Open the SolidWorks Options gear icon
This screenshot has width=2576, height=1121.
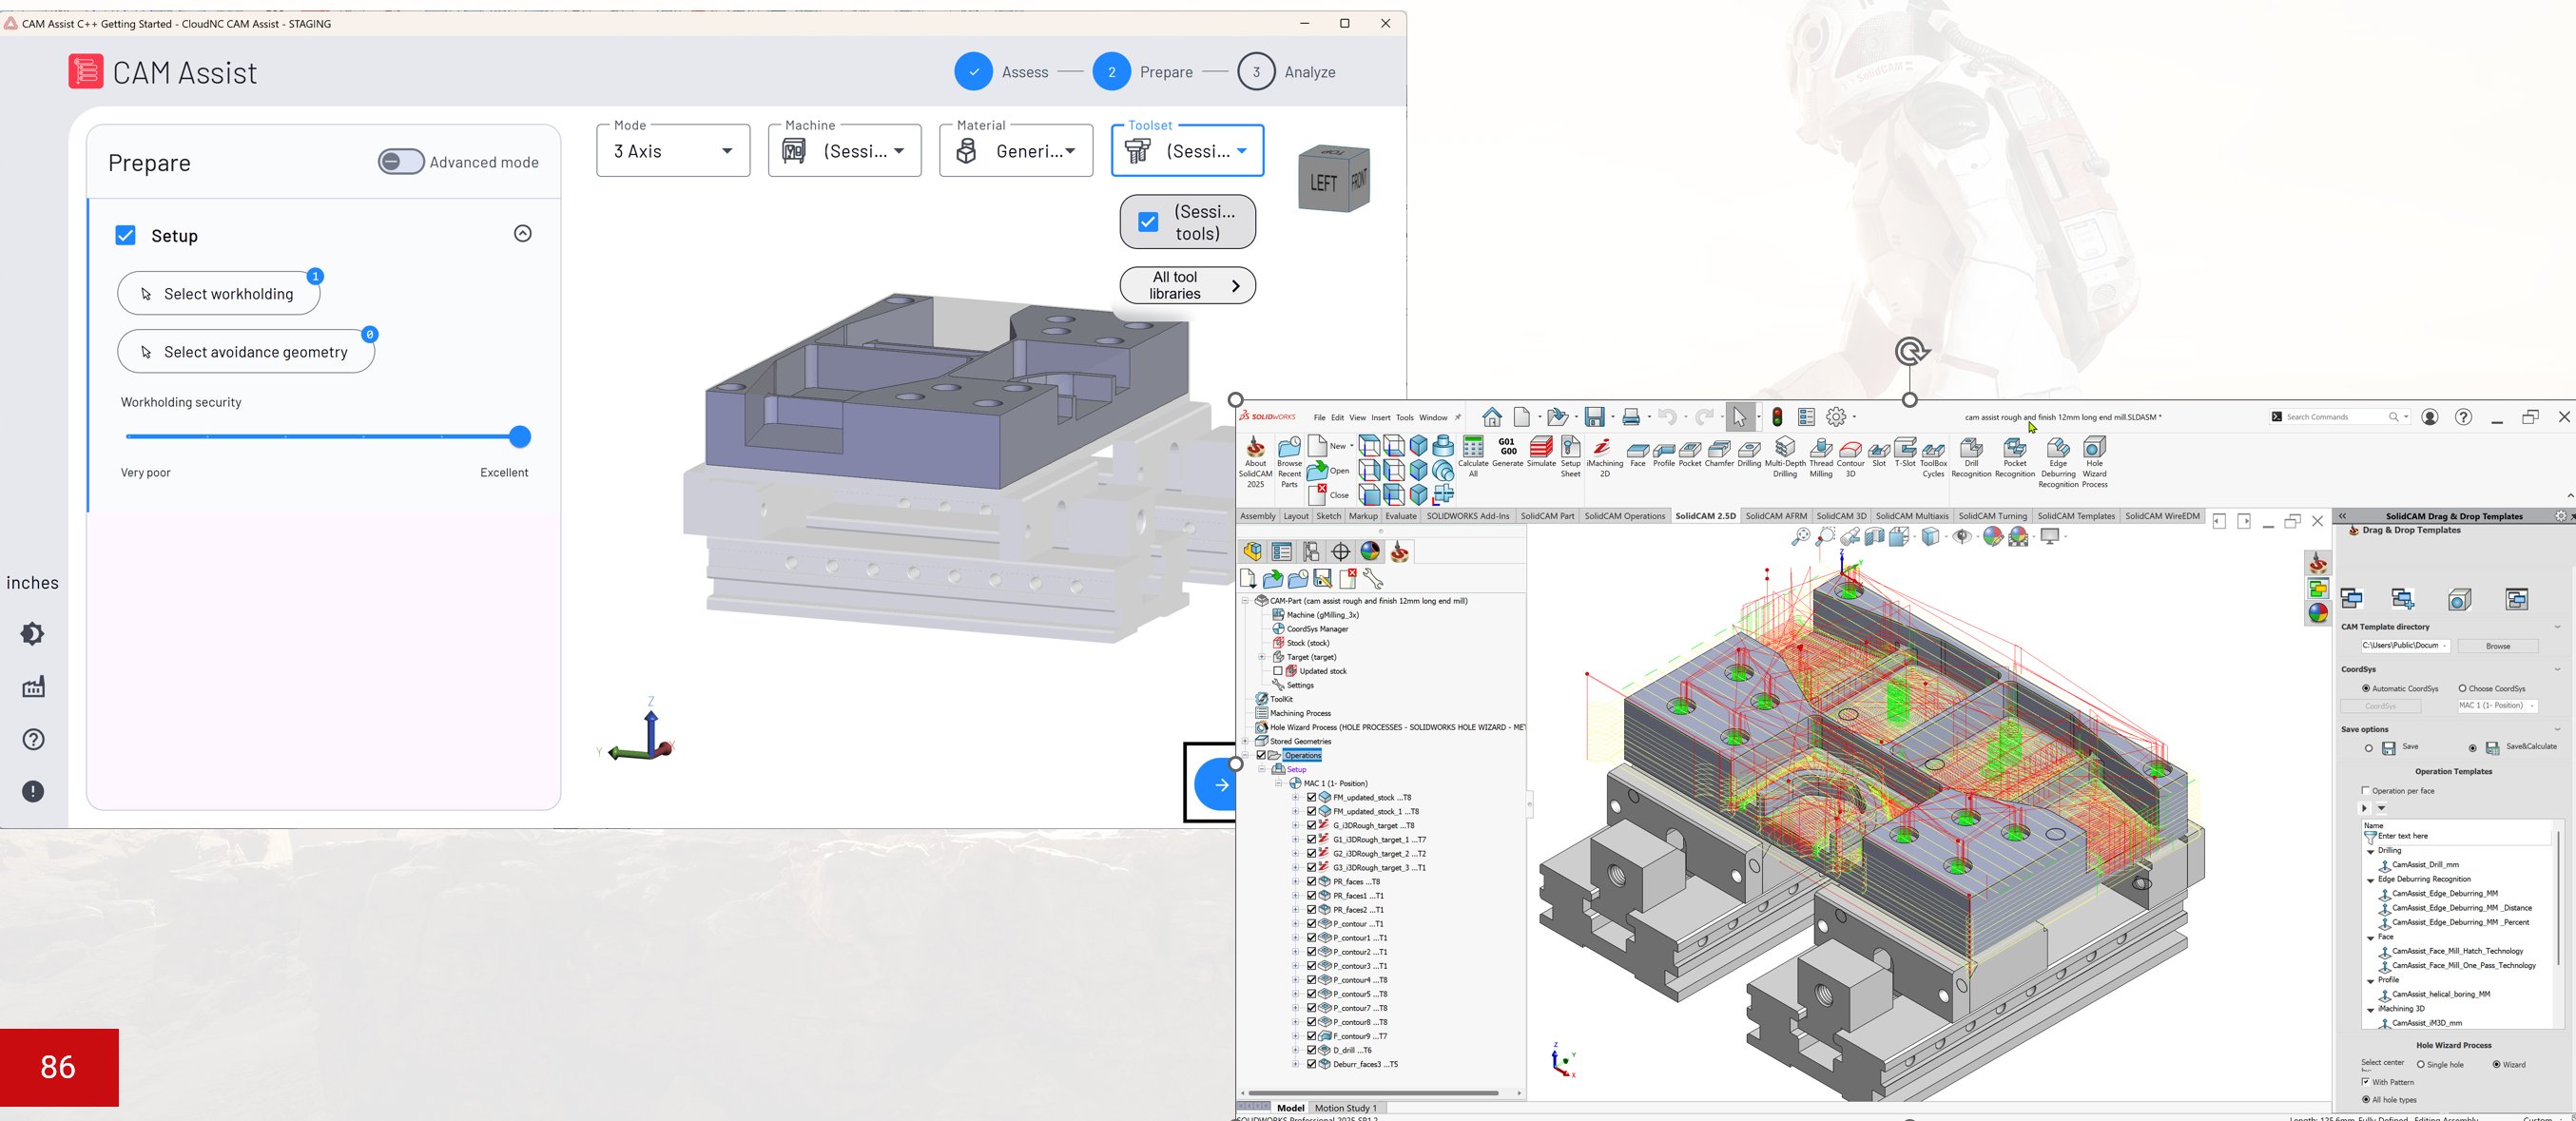(1837, 417)
